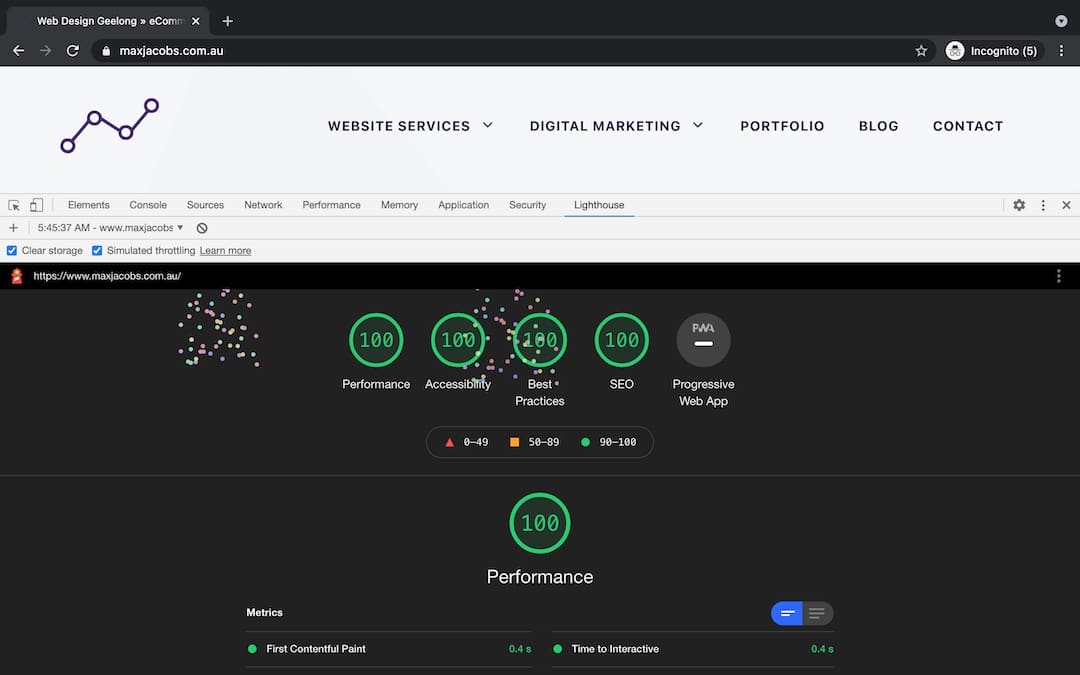Click the First Contentful Paint metric
This screenshot has height=675, width=1080.
[x=389, y=649]
